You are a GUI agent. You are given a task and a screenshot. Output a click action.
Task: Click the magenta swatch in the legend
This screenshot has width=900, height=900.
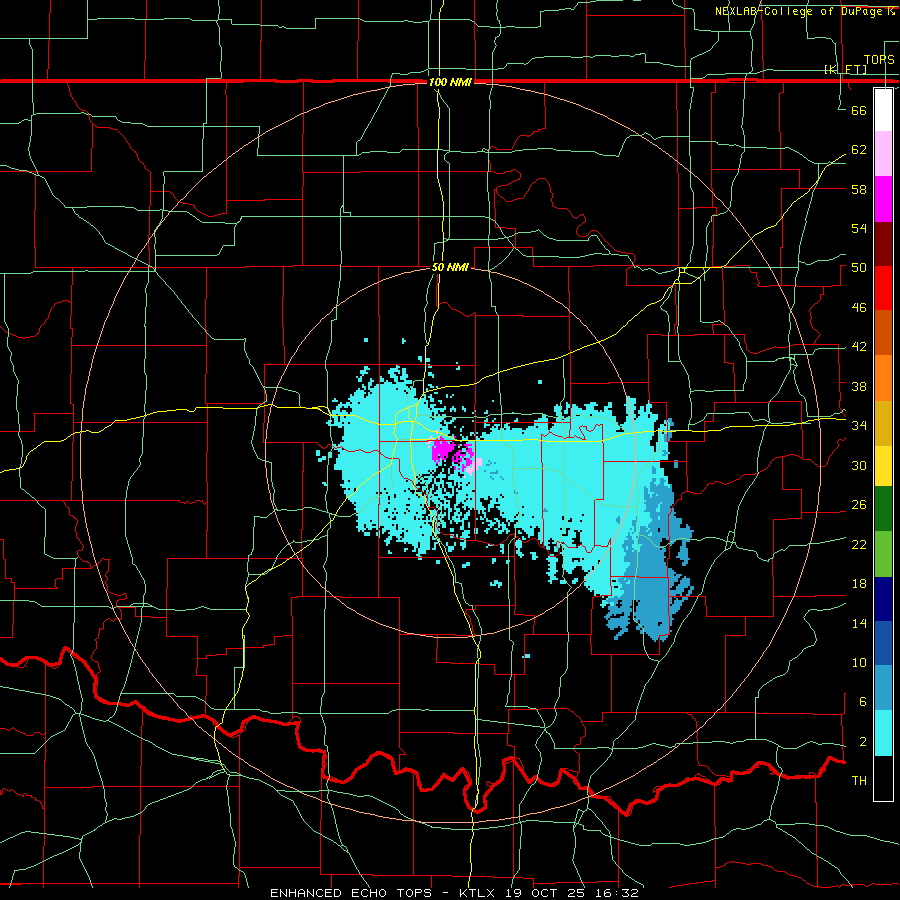click(x=883, y=199)
